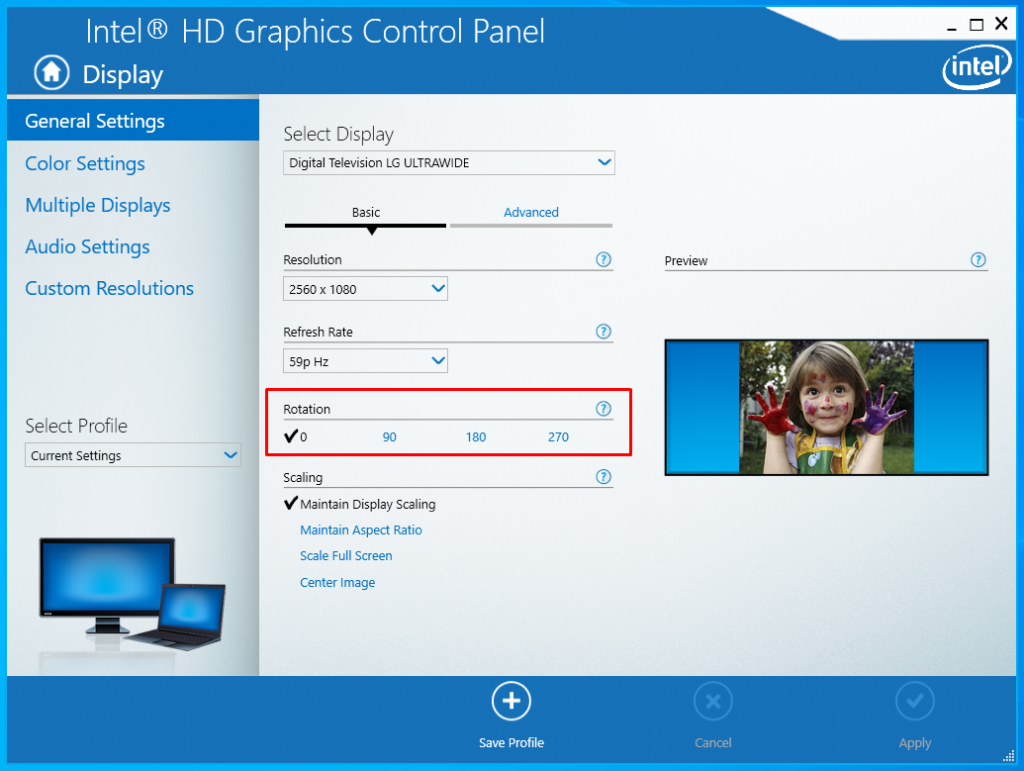Close the Intel control panel window

click(1001, 24)
